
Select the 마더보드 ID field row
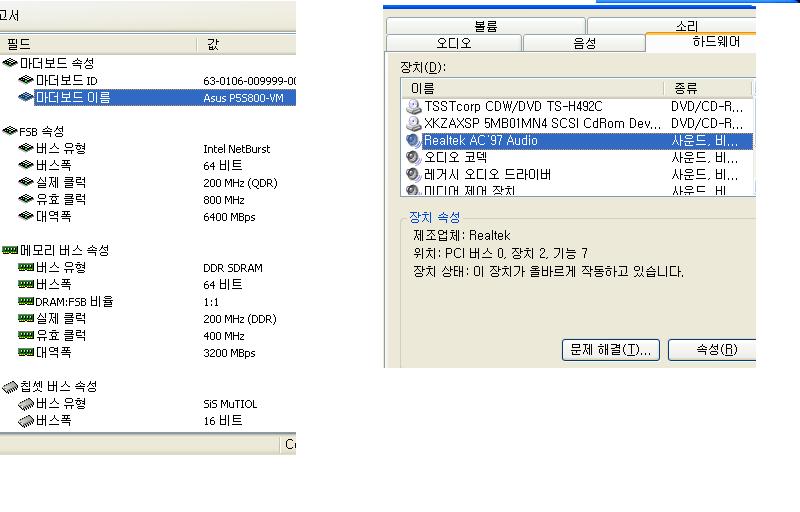click(148, 81)
